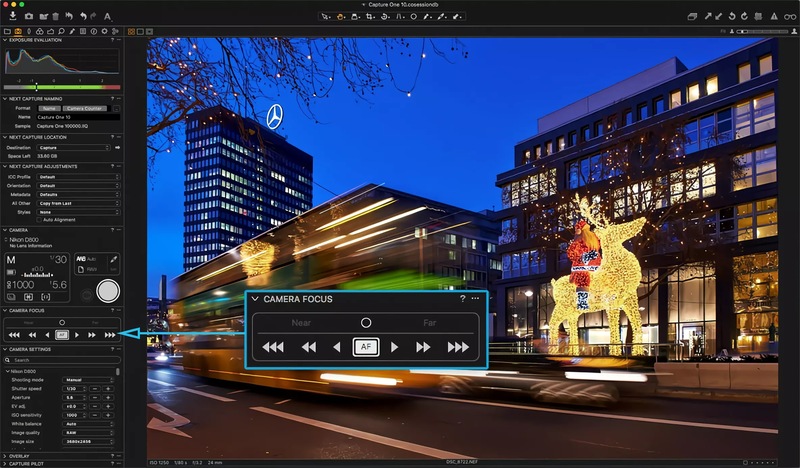Screen dimensions: 800x468
Task: Collapse the Next Capture Adjustments panel
Action: point(5,166)
